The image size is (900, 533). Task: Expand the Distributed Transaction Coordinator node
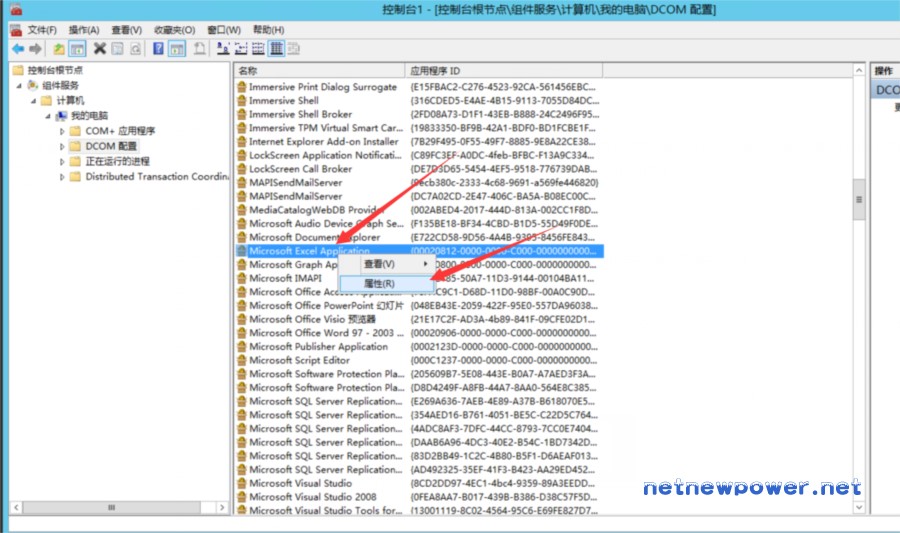point(62,177)
